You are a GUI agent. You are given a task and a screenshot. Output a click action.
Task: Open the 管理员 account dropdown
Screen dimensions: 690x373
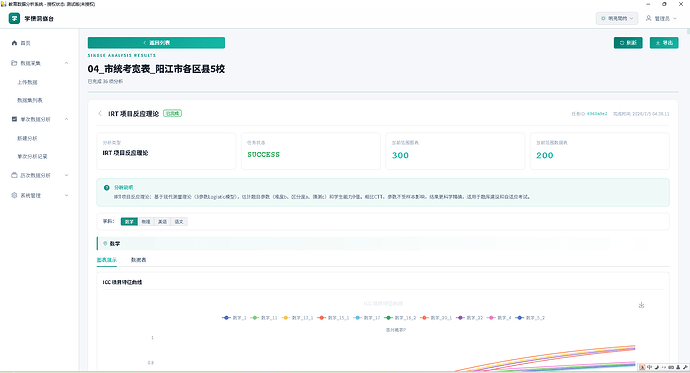(661, 18)
